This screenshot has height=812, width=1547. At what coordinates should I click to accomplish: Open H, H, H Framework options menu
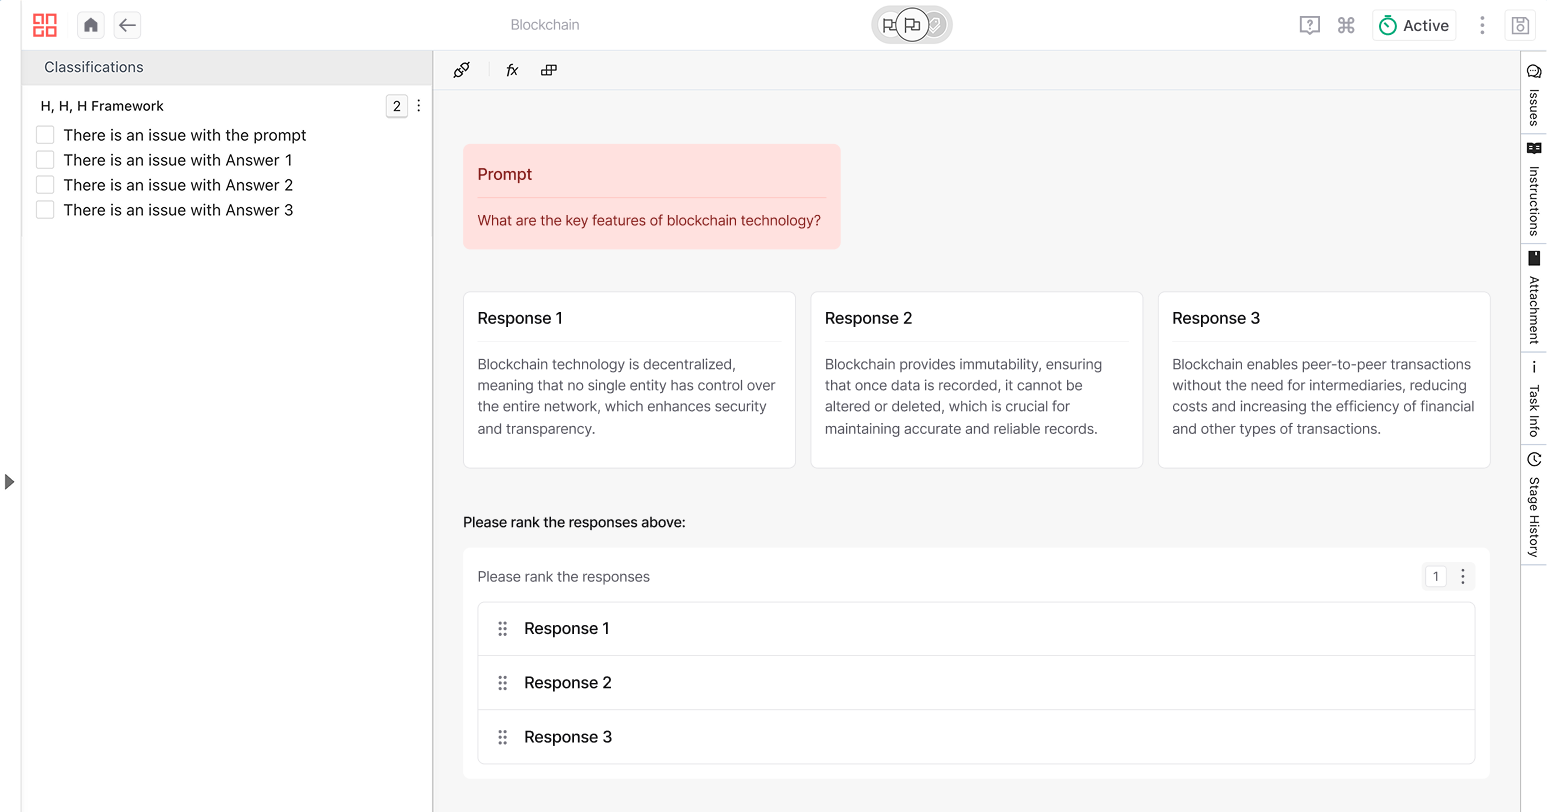pos(419,106)
